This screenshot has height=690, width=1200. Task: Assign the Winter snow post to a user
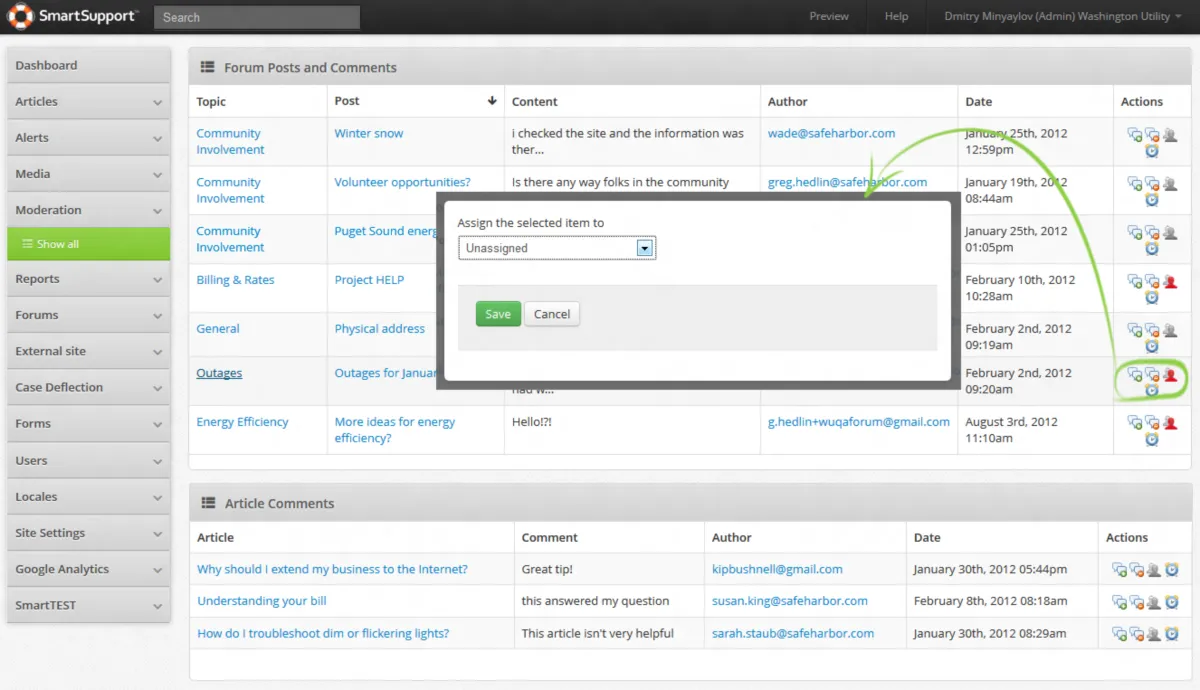point(1170,135)
